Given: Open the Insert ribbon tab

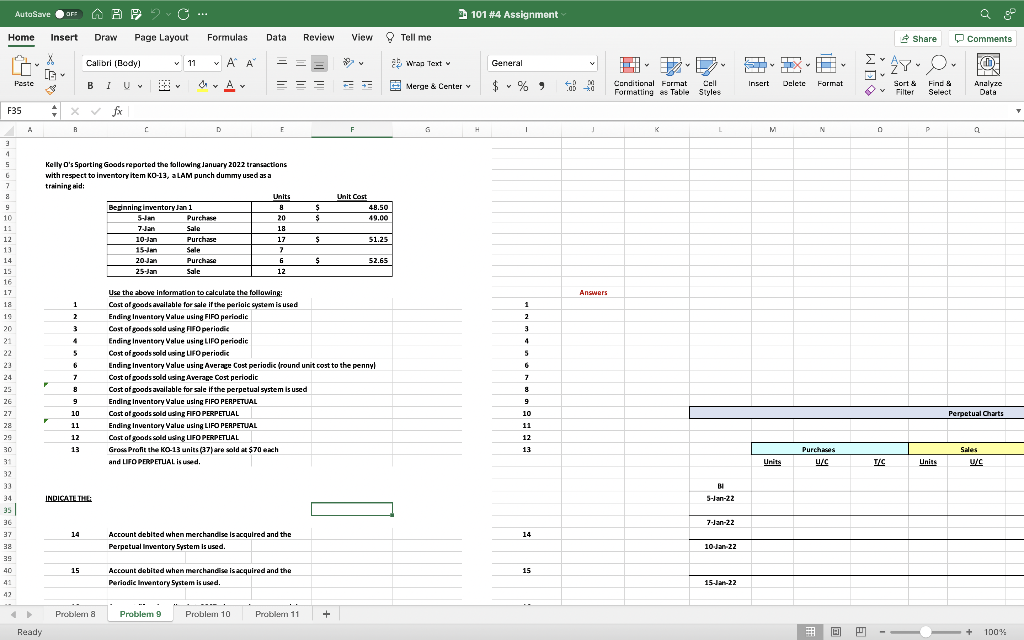Looking at the screenshot, I should (64, 38).
